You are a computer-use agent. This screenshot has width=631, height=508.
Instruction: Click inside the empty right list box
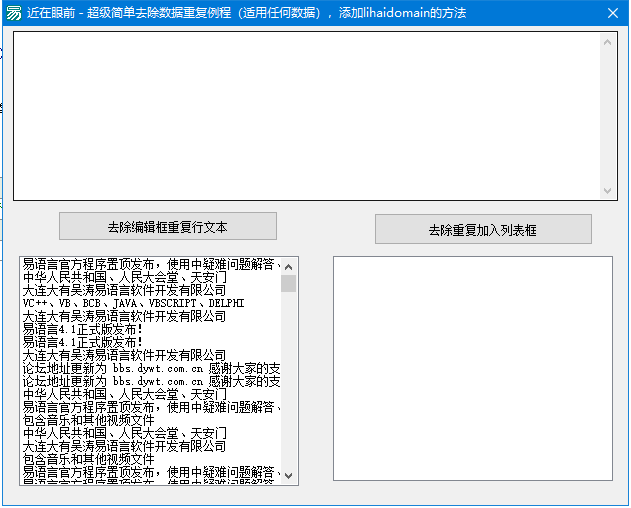pos(473,368)
